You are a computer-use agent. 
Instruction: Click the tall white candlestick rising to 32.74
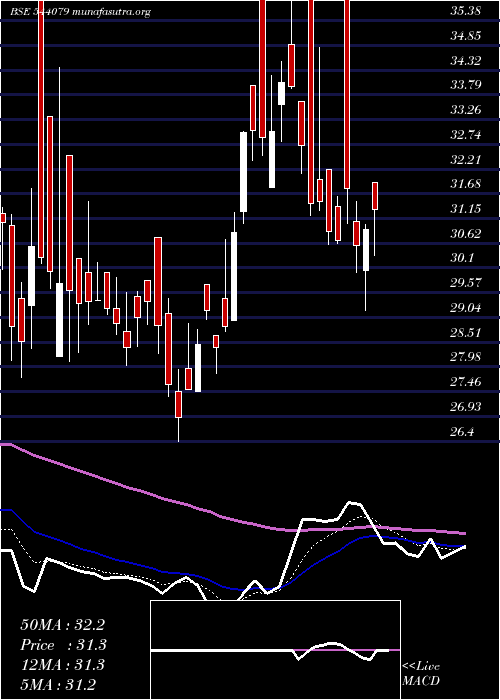point(243,172)
